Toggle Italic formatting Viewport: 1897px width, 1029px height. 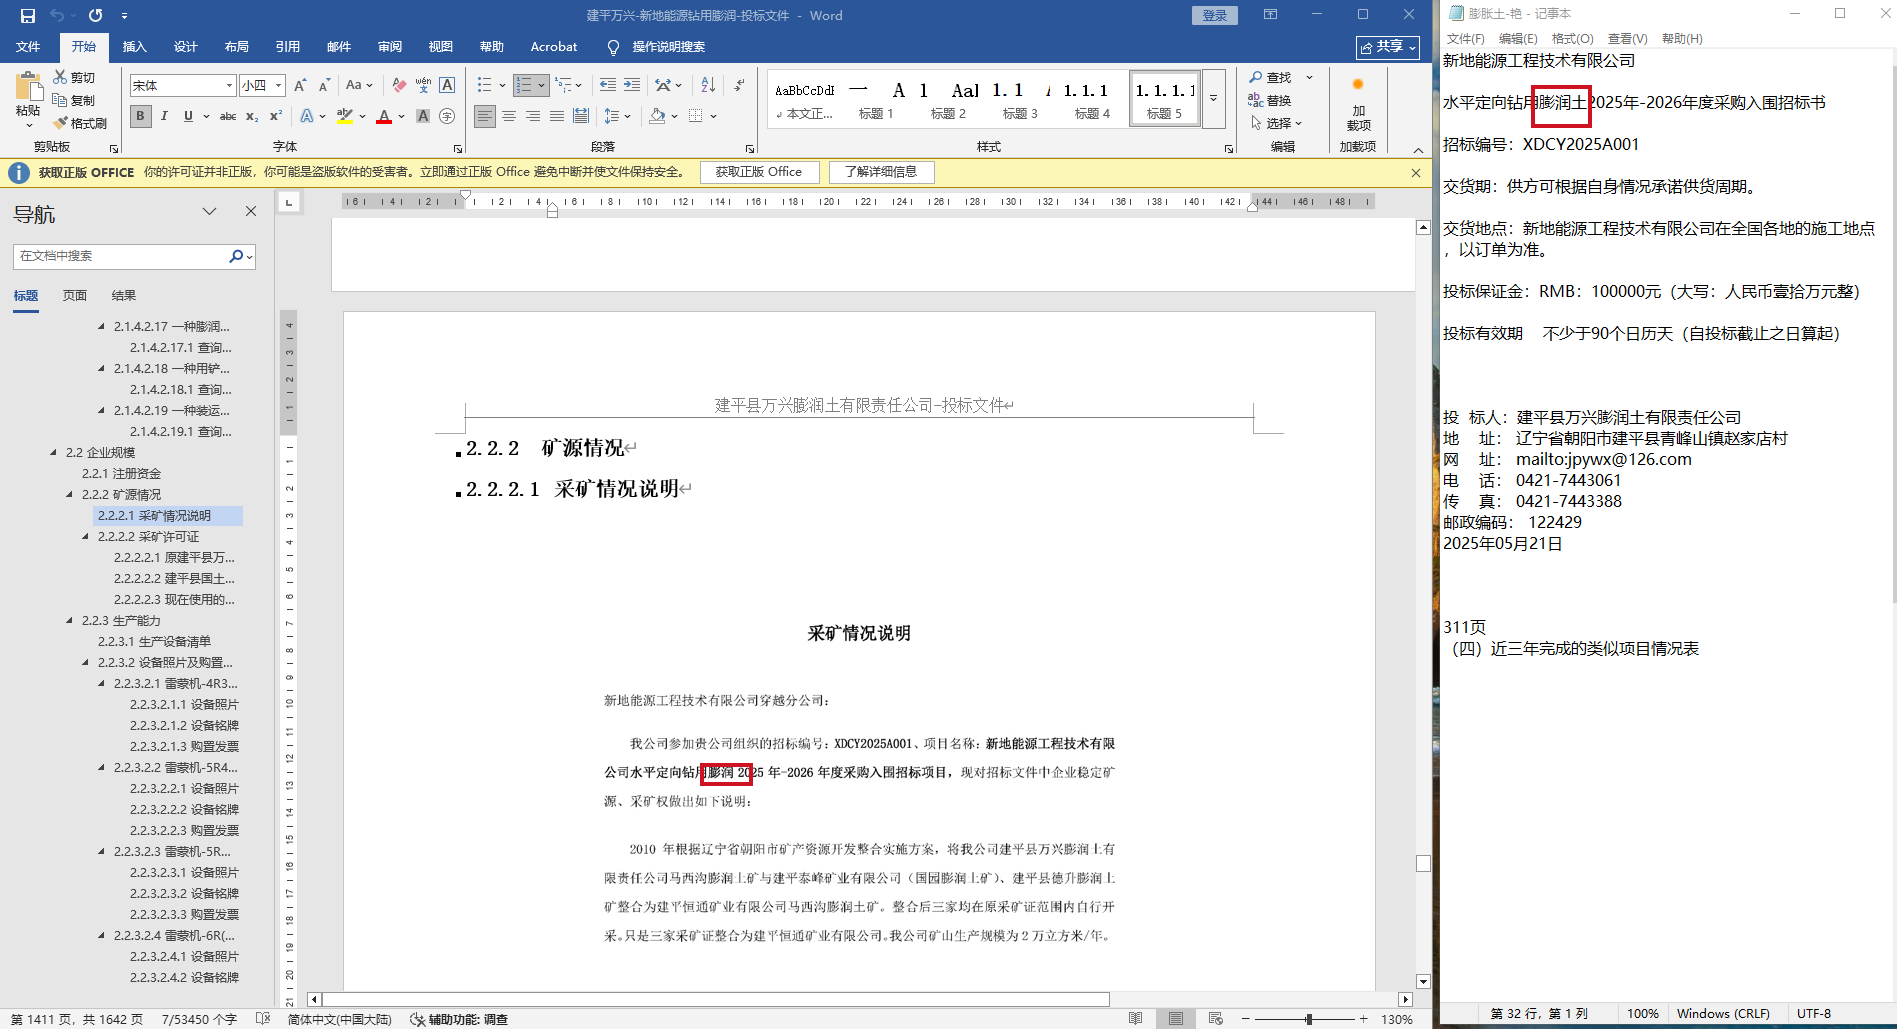(164, 116)
